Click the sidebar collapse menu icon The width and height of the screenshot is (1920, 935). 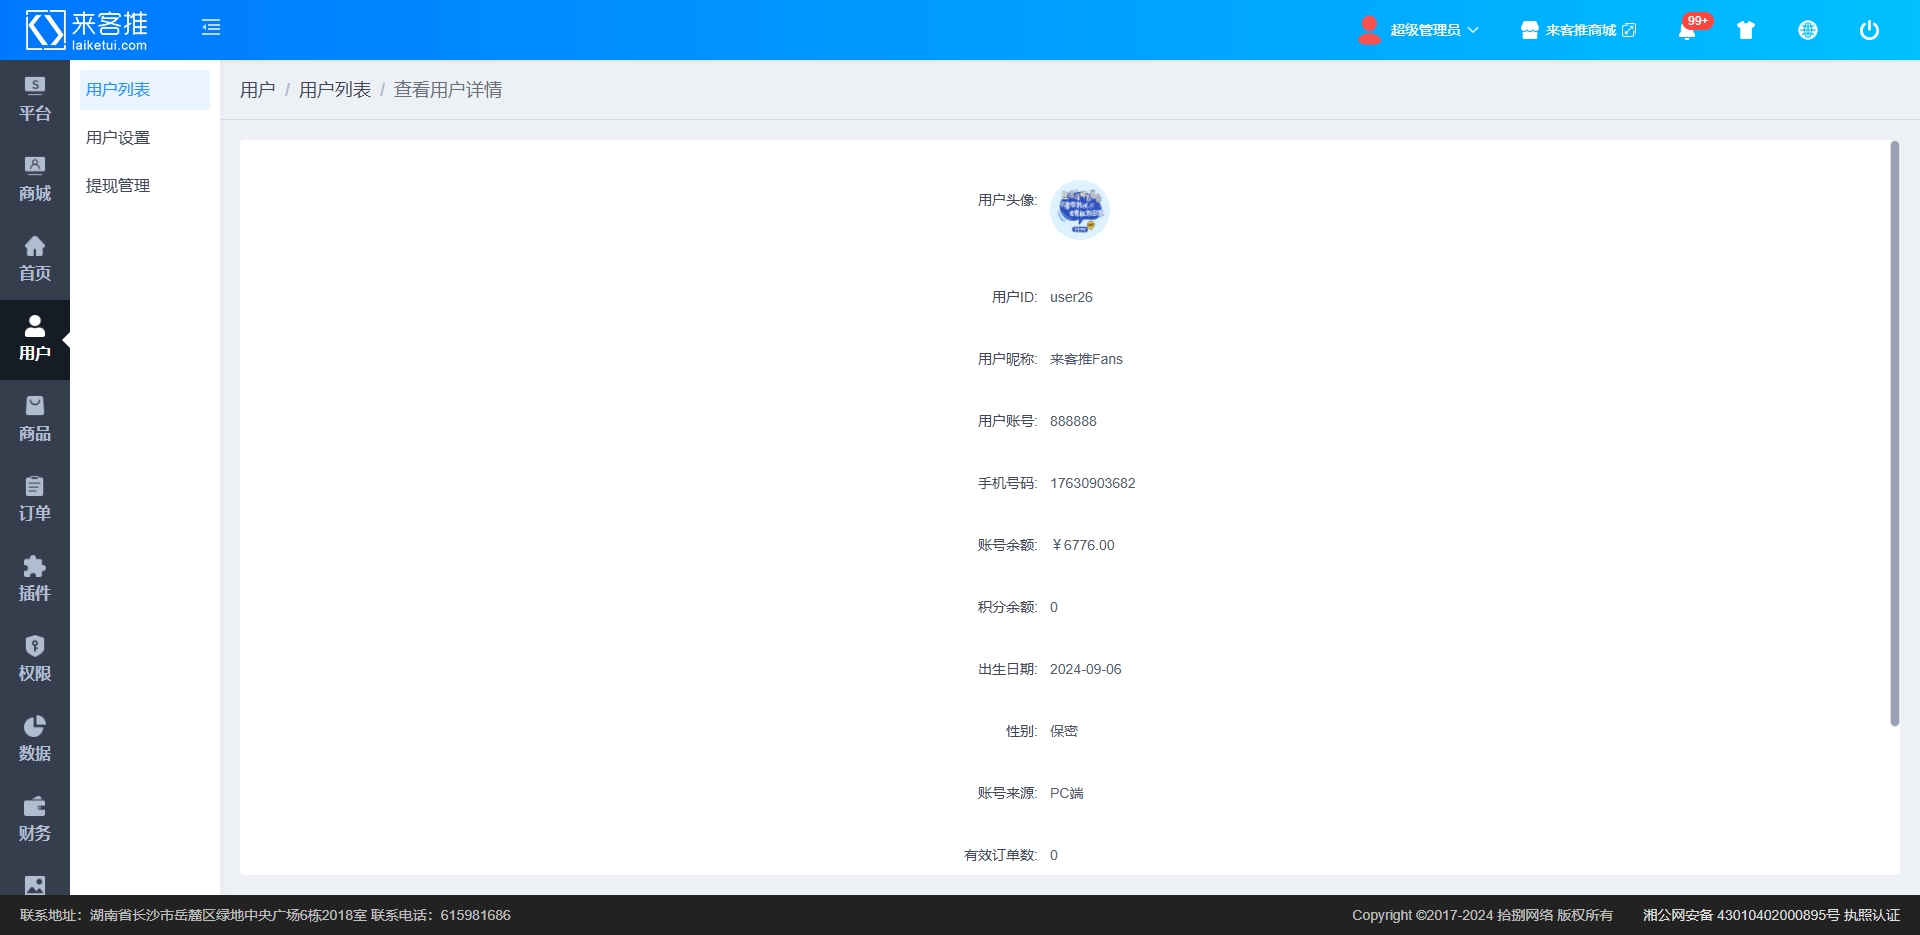210,28
